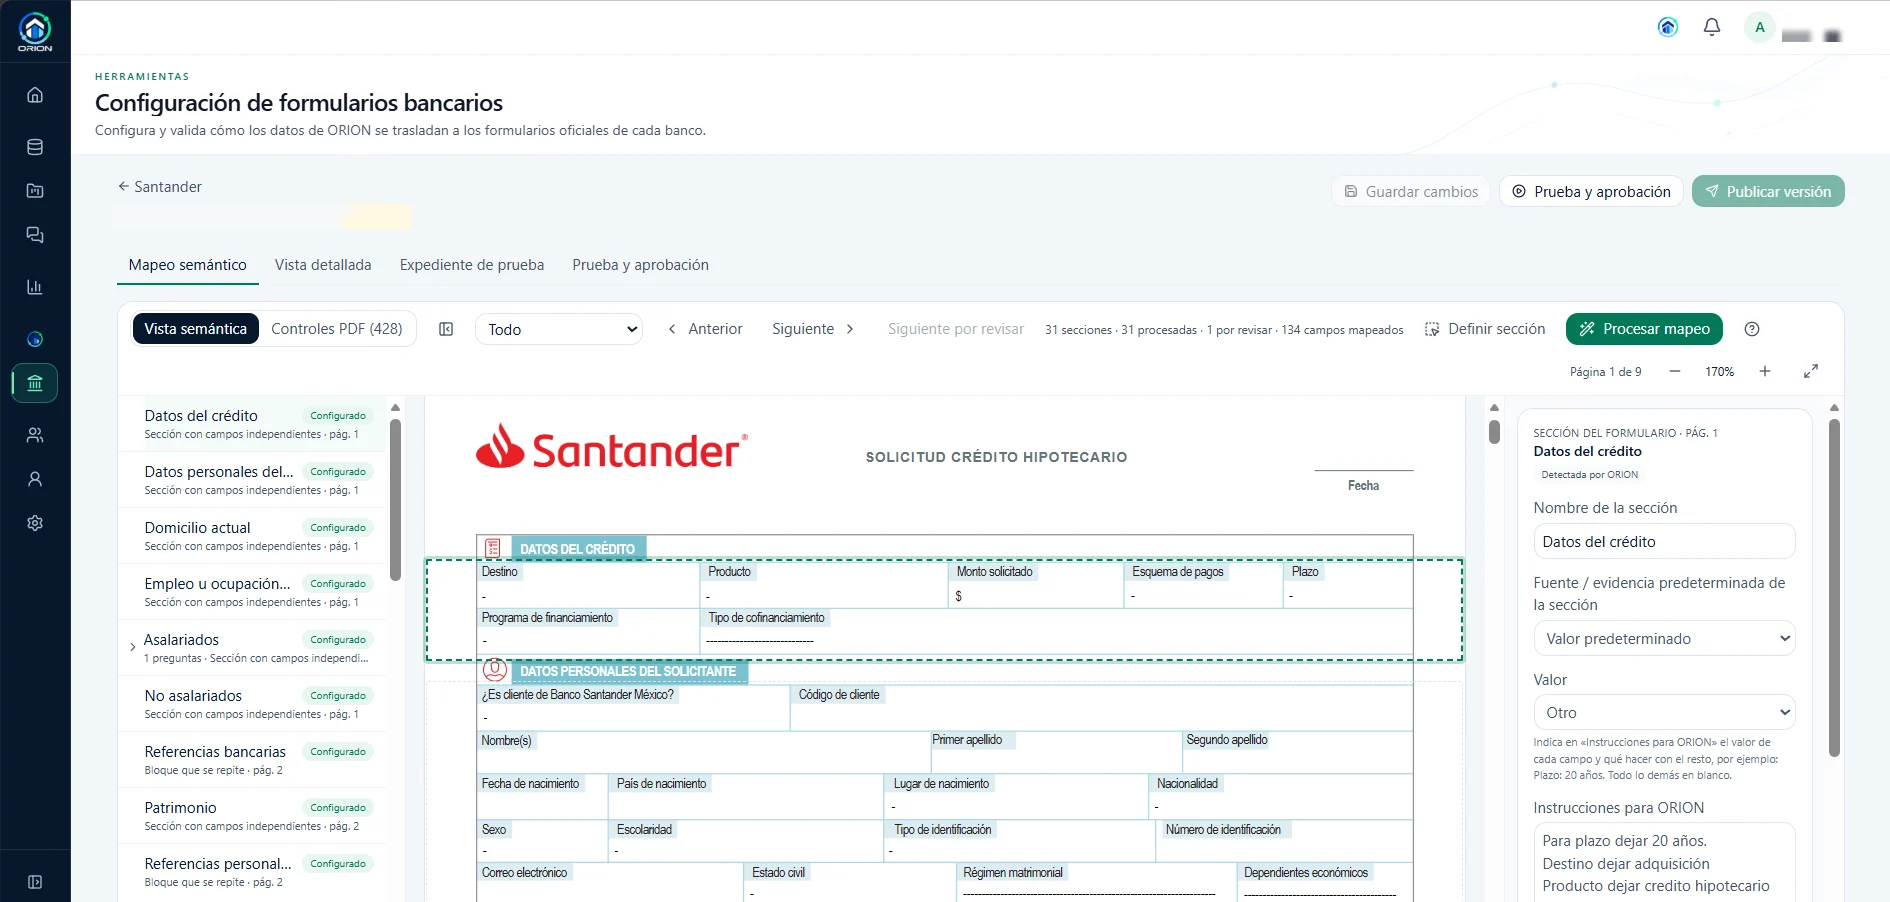1890x902 pixels.
Task: Open the chat messages icon in sidebar
Action: click(35, 235)
